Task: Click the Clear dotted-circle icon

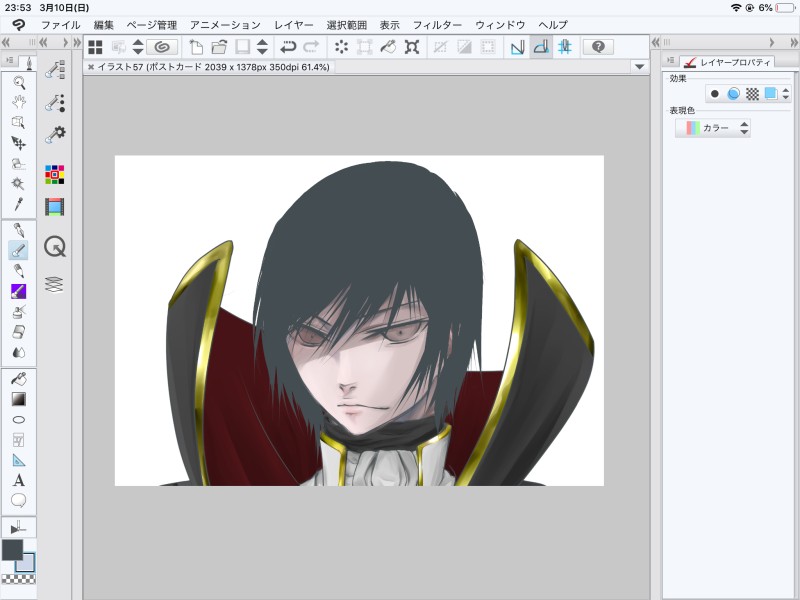Action: [x=341, y=47]
